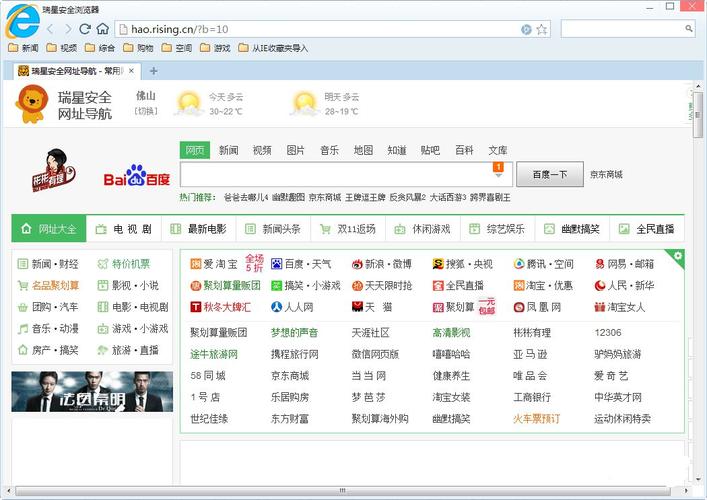The image size is (707, 500).
Task: Open the 购物 bookmarks folder
Action: click(138, 48)
